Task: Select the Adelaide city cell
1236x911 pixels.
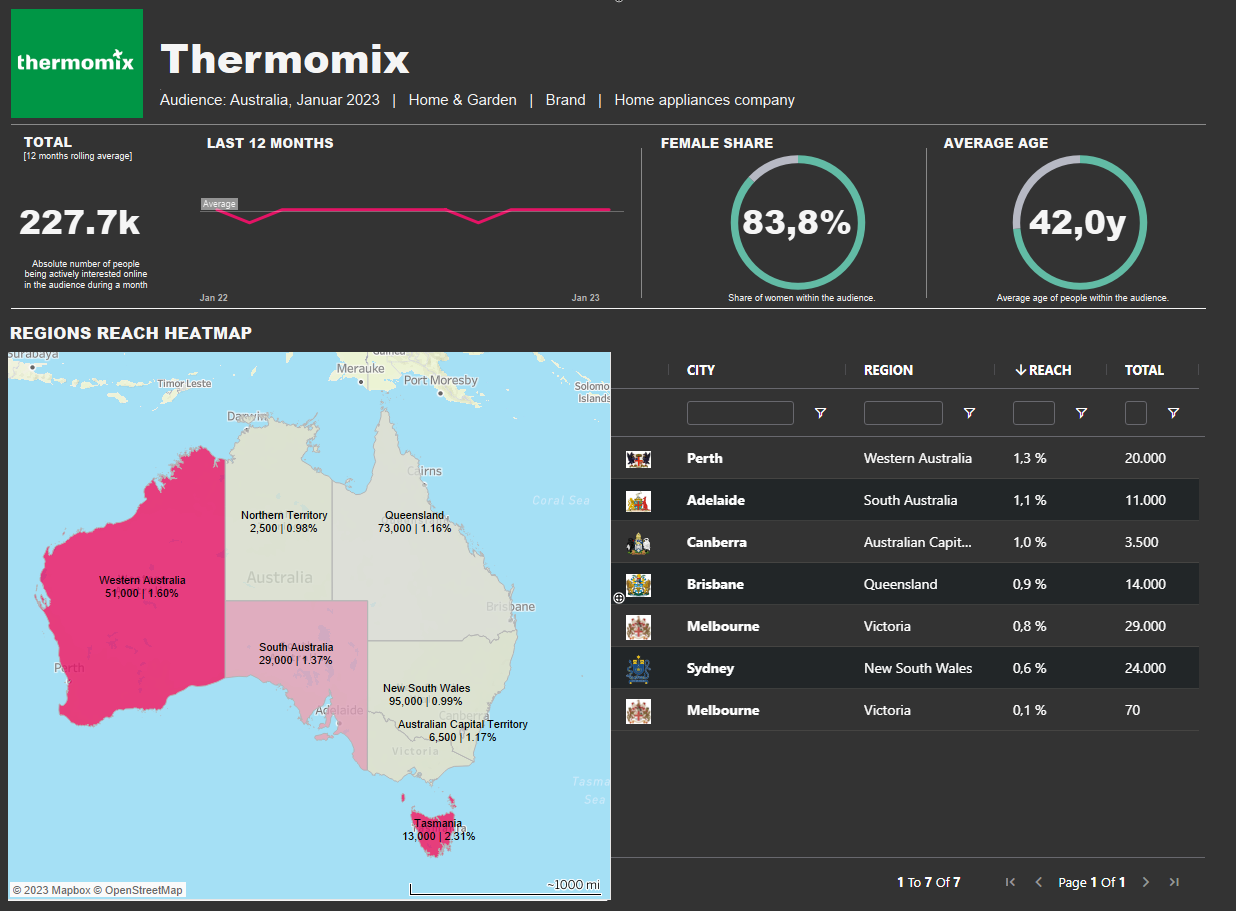Action: point(716,501)
